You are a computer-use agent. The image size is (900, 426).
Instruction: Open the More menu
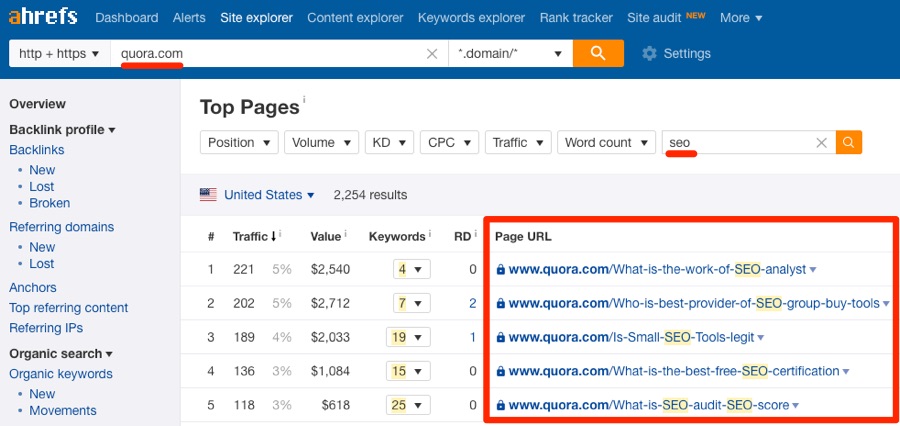pos(741,18)
